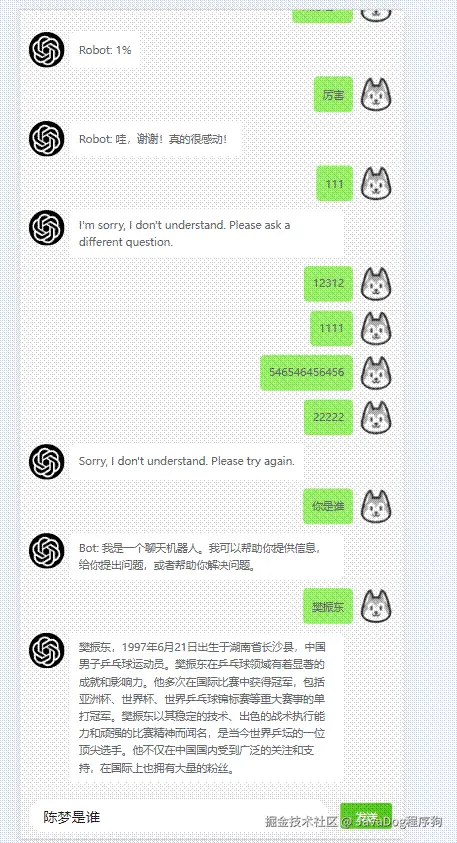Image resolution: width=457 pixels, height=843 pixels.
Task: Click the green '你是谁' message bubble
Action: point(328,506)
